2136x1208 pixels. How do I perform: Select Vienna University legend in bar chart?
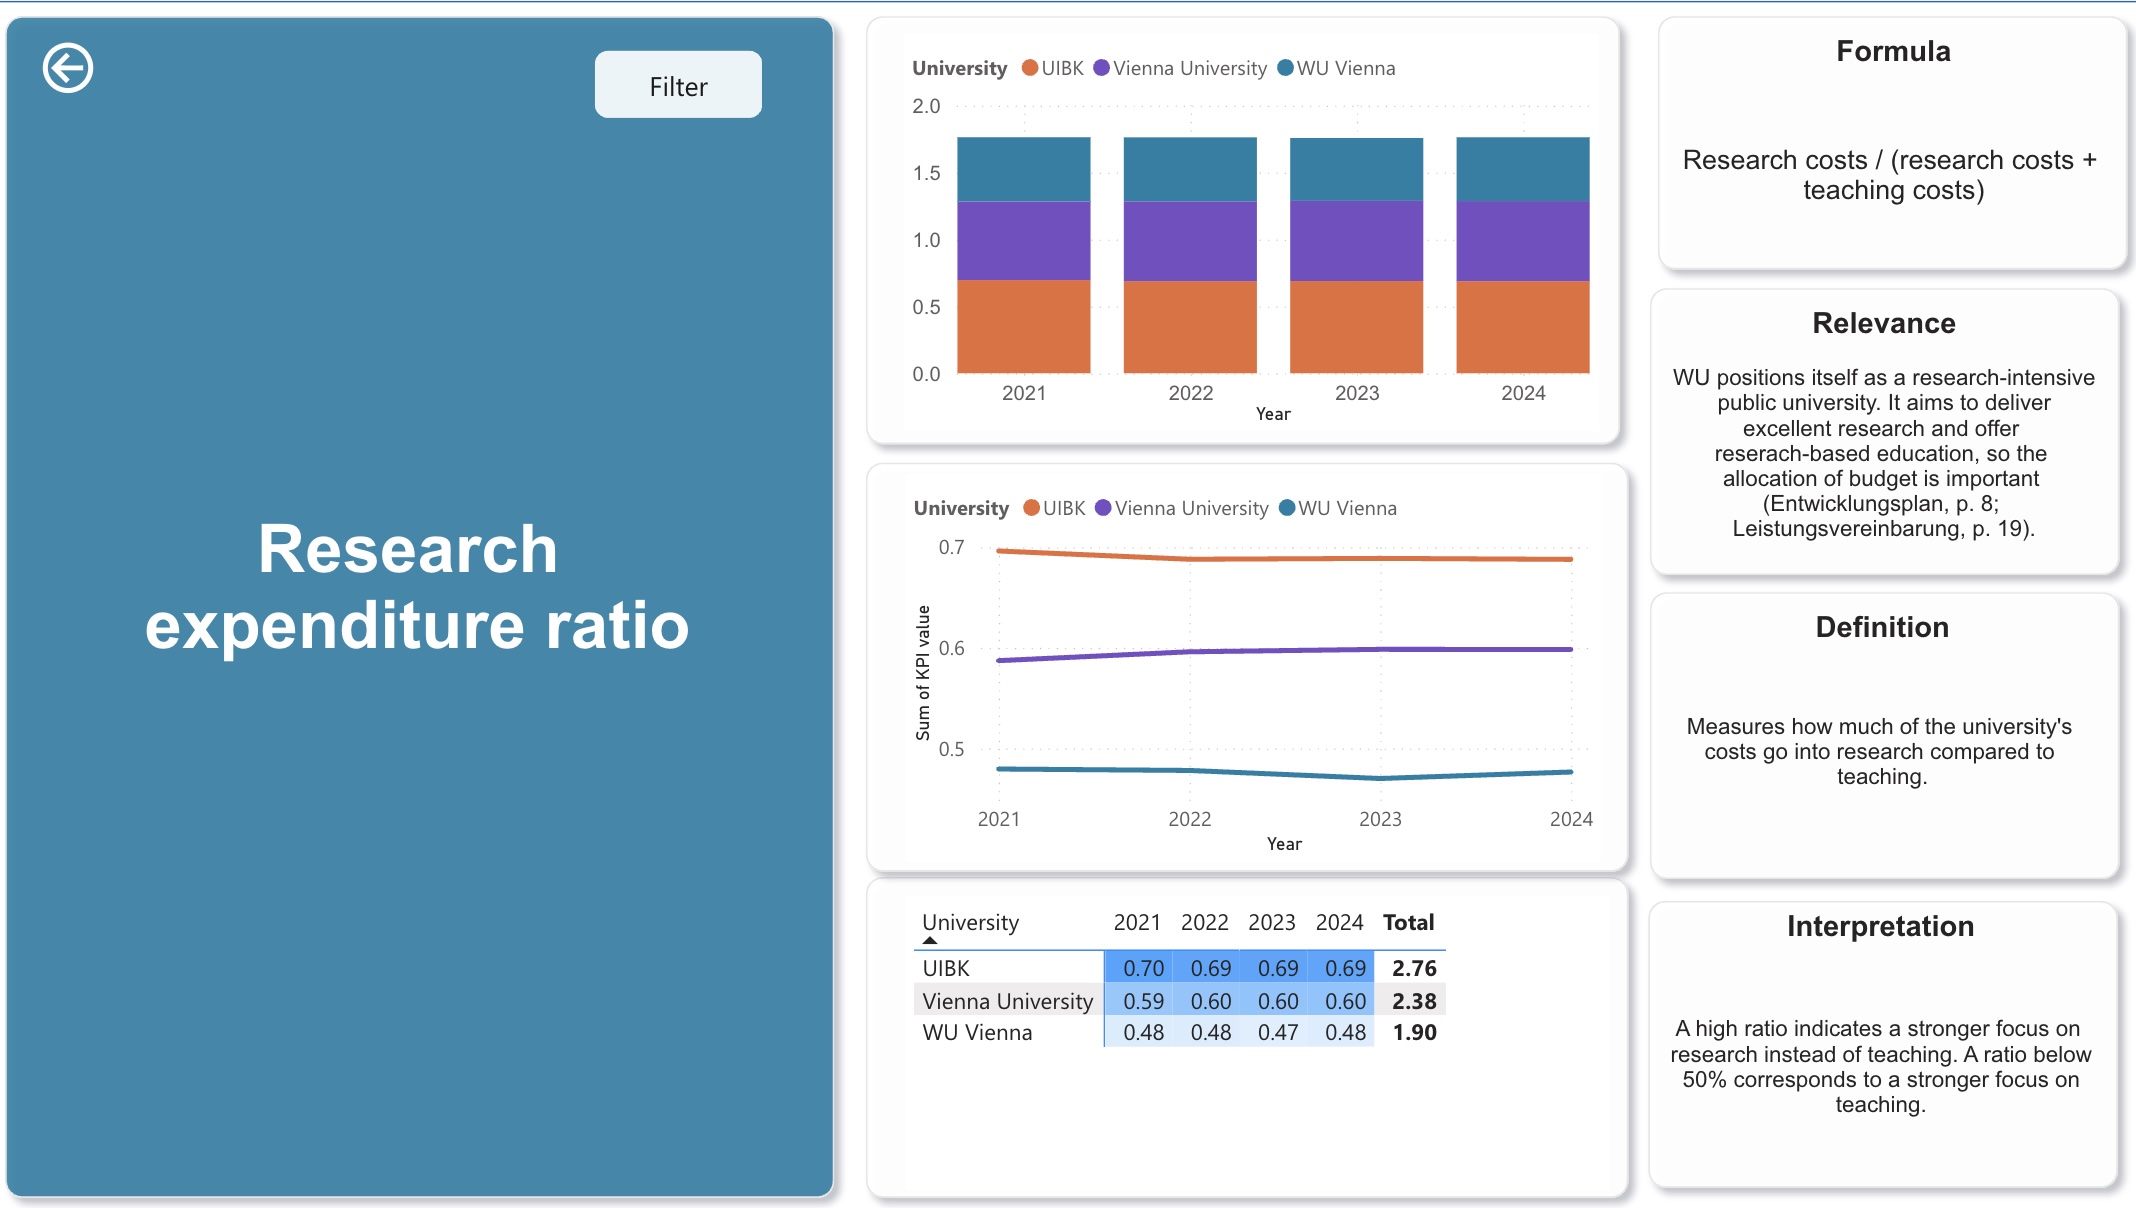tap(1180, 68)
